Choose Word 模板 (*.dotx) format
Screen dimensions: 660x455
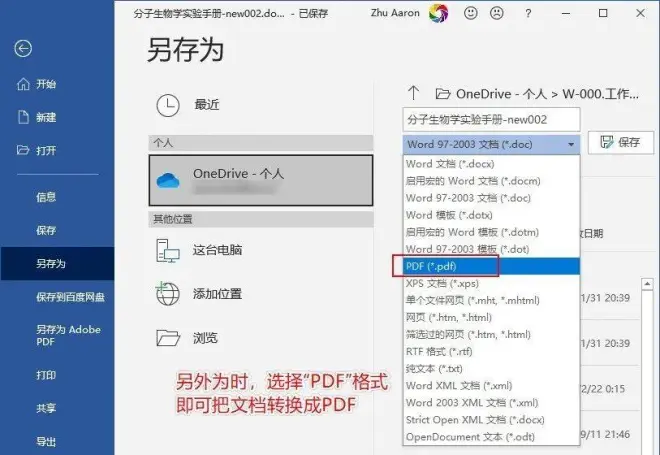tap(491, 215)
